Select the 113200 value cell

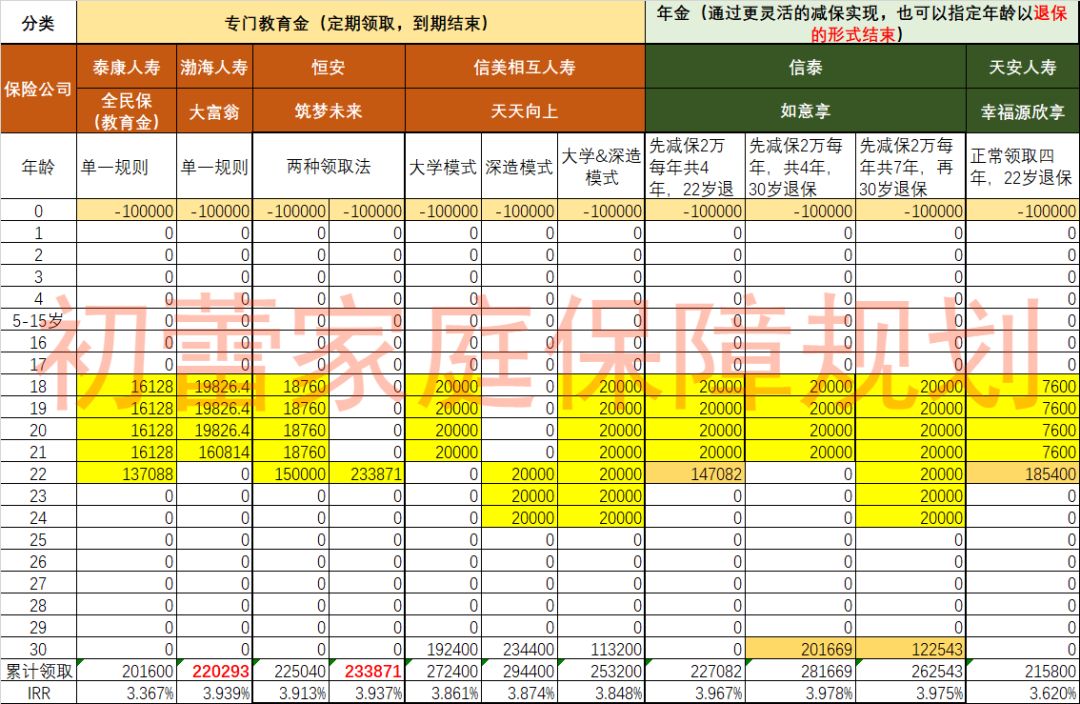(x=601, y=649)
